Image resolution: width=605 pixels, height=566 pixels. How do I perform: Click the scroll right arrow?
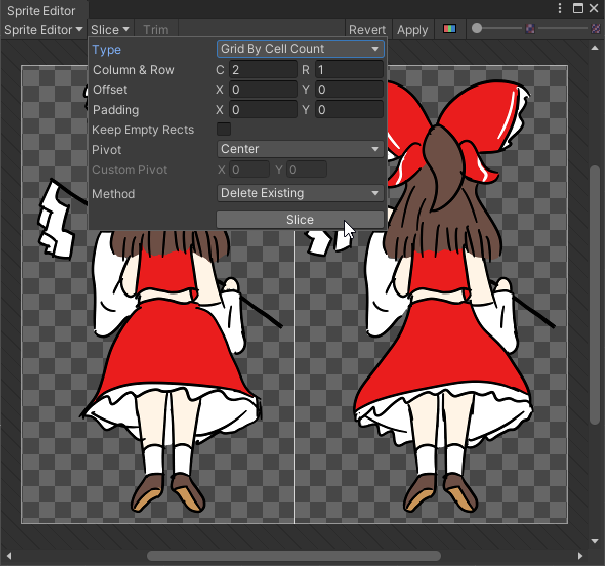580,556
